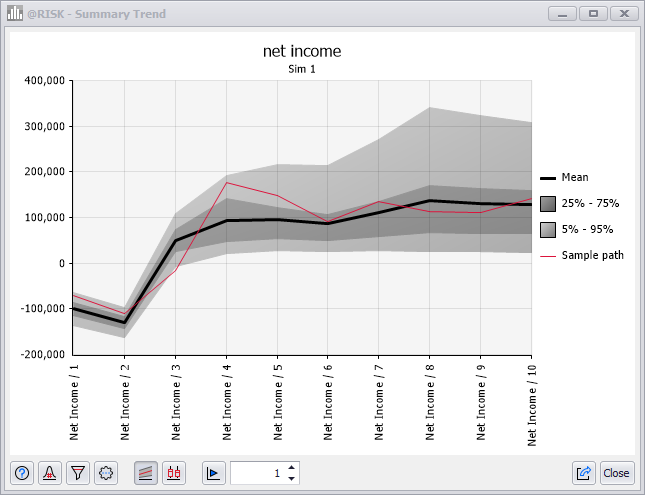
Task: Open the filter funnel tool
Action: 78,473
